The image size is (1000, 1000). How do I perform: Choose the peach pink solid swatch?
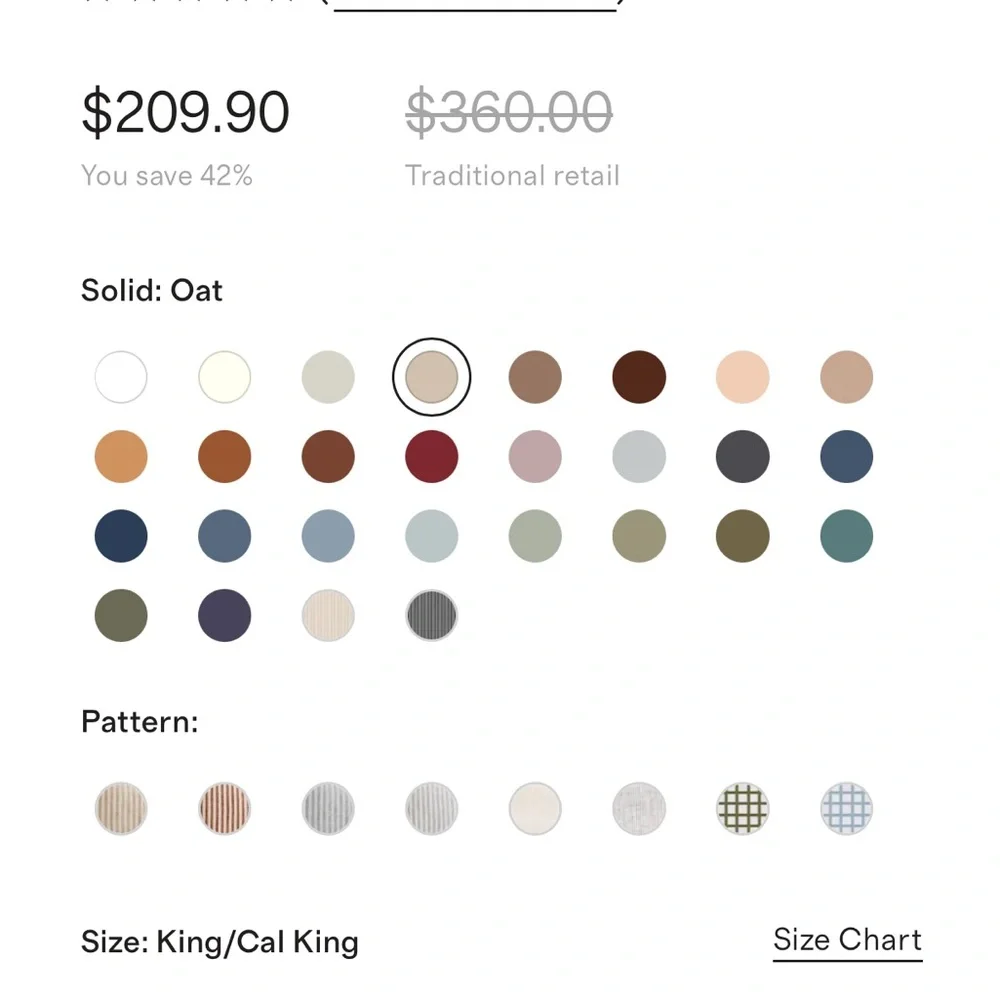pos(742,377)
